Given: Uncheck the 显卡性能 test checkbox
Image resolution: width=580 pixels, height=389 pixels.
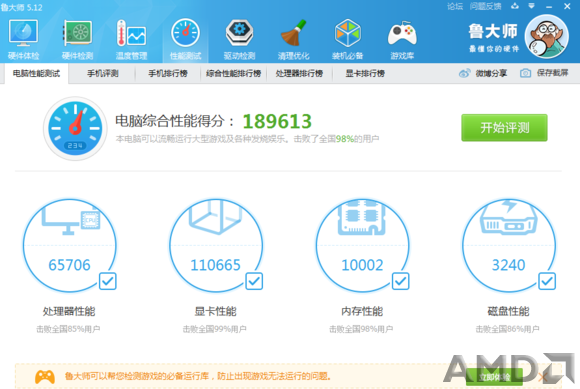Looking at the screenshot, I should tap(254, 281).
